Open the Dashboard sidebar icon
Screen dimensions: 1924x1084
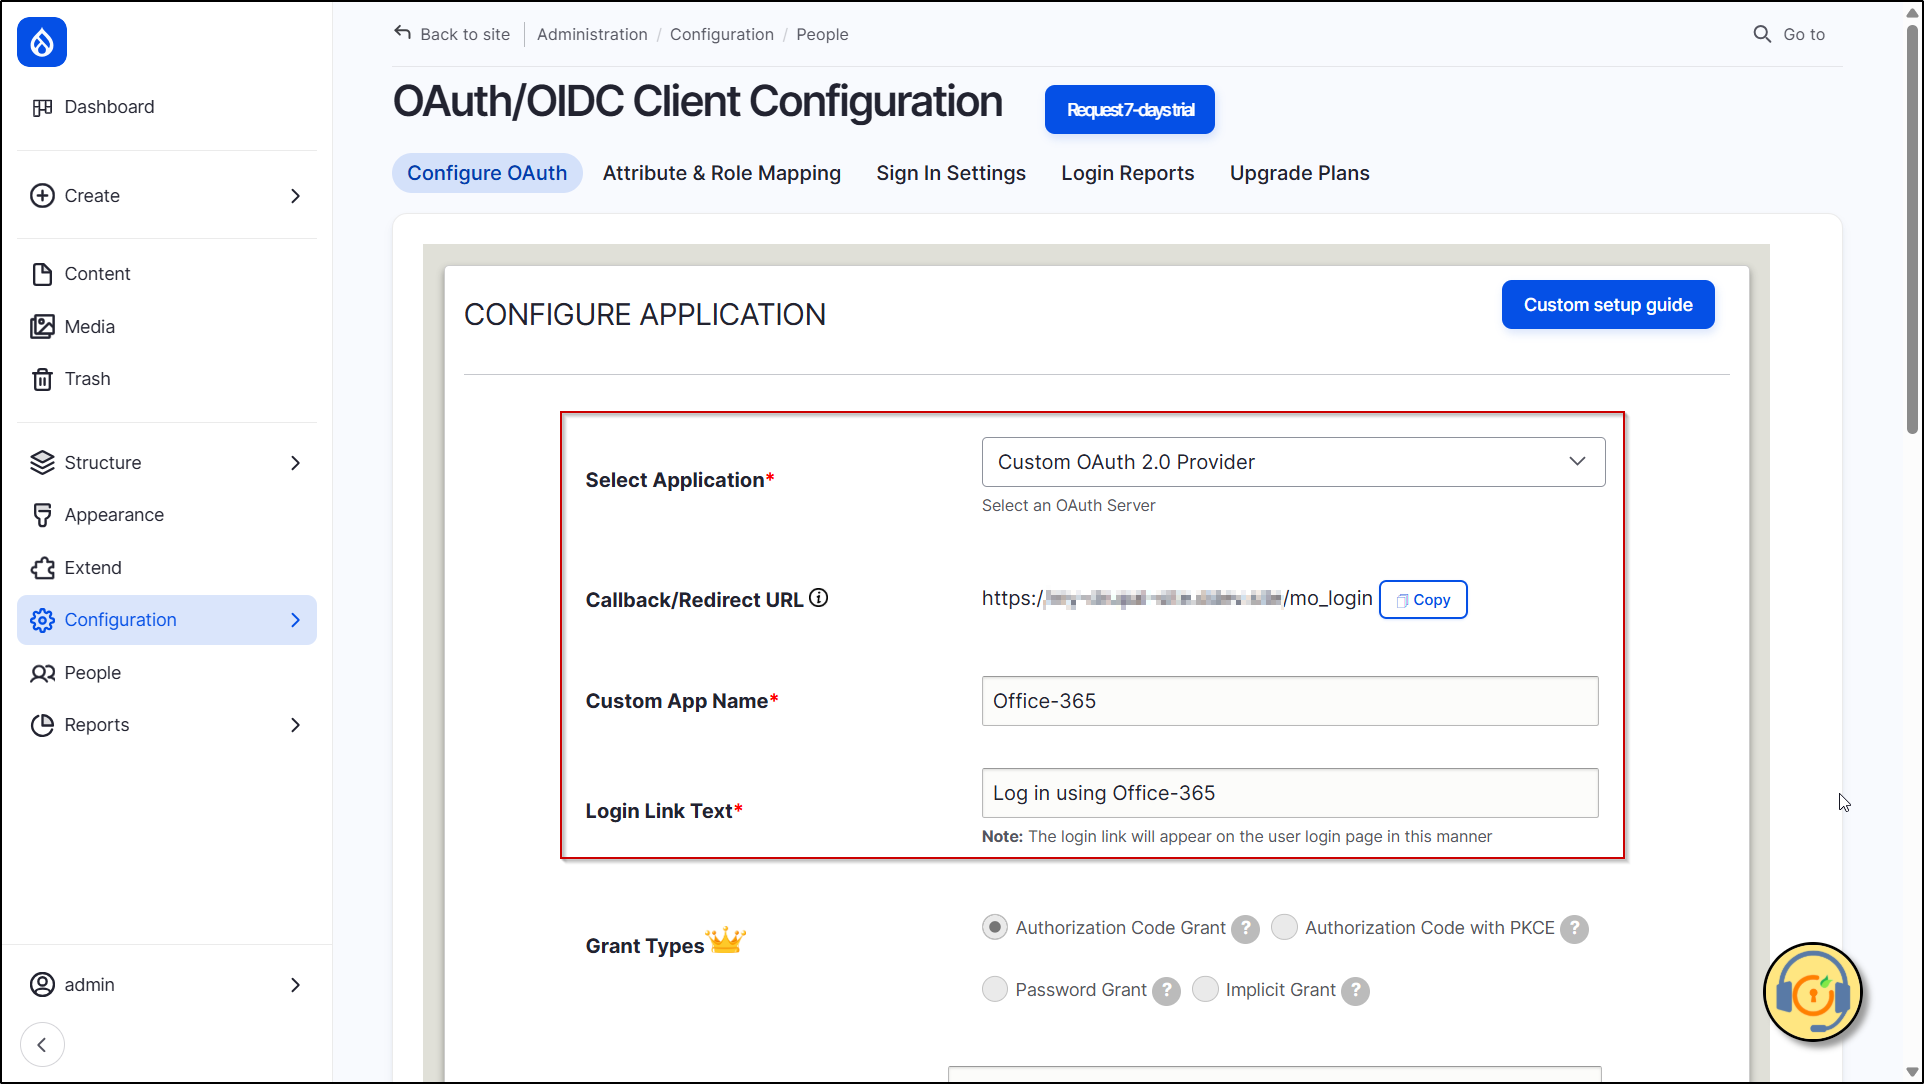tap(42, 107)
